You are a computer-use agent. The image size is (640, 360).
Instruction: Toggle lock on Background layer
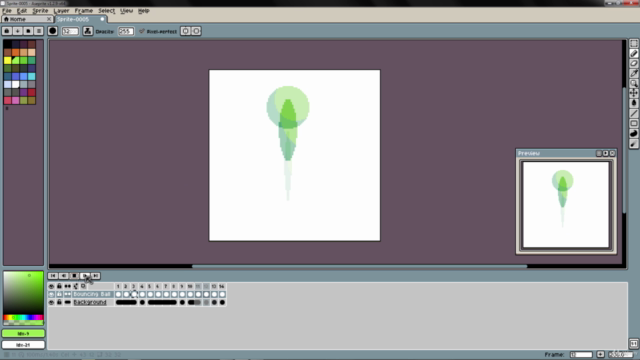pos(59,302)
